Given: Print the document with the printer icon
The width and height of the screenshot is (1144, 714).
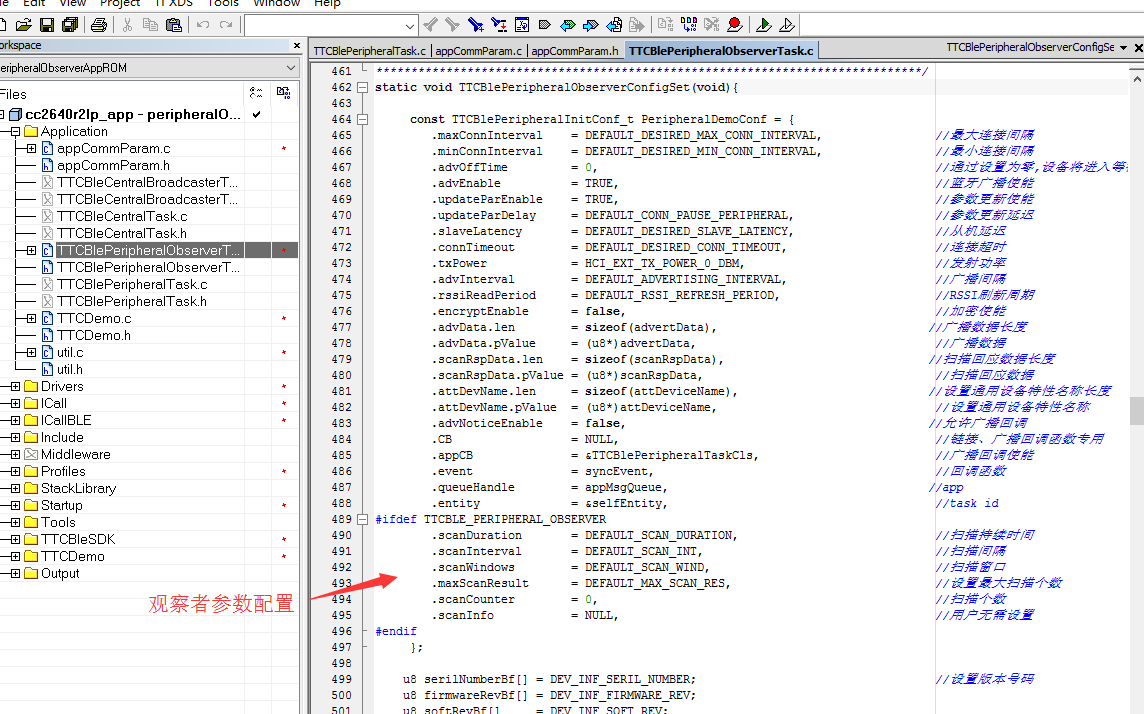Looking at the screenshot, I should click(98, 26).
